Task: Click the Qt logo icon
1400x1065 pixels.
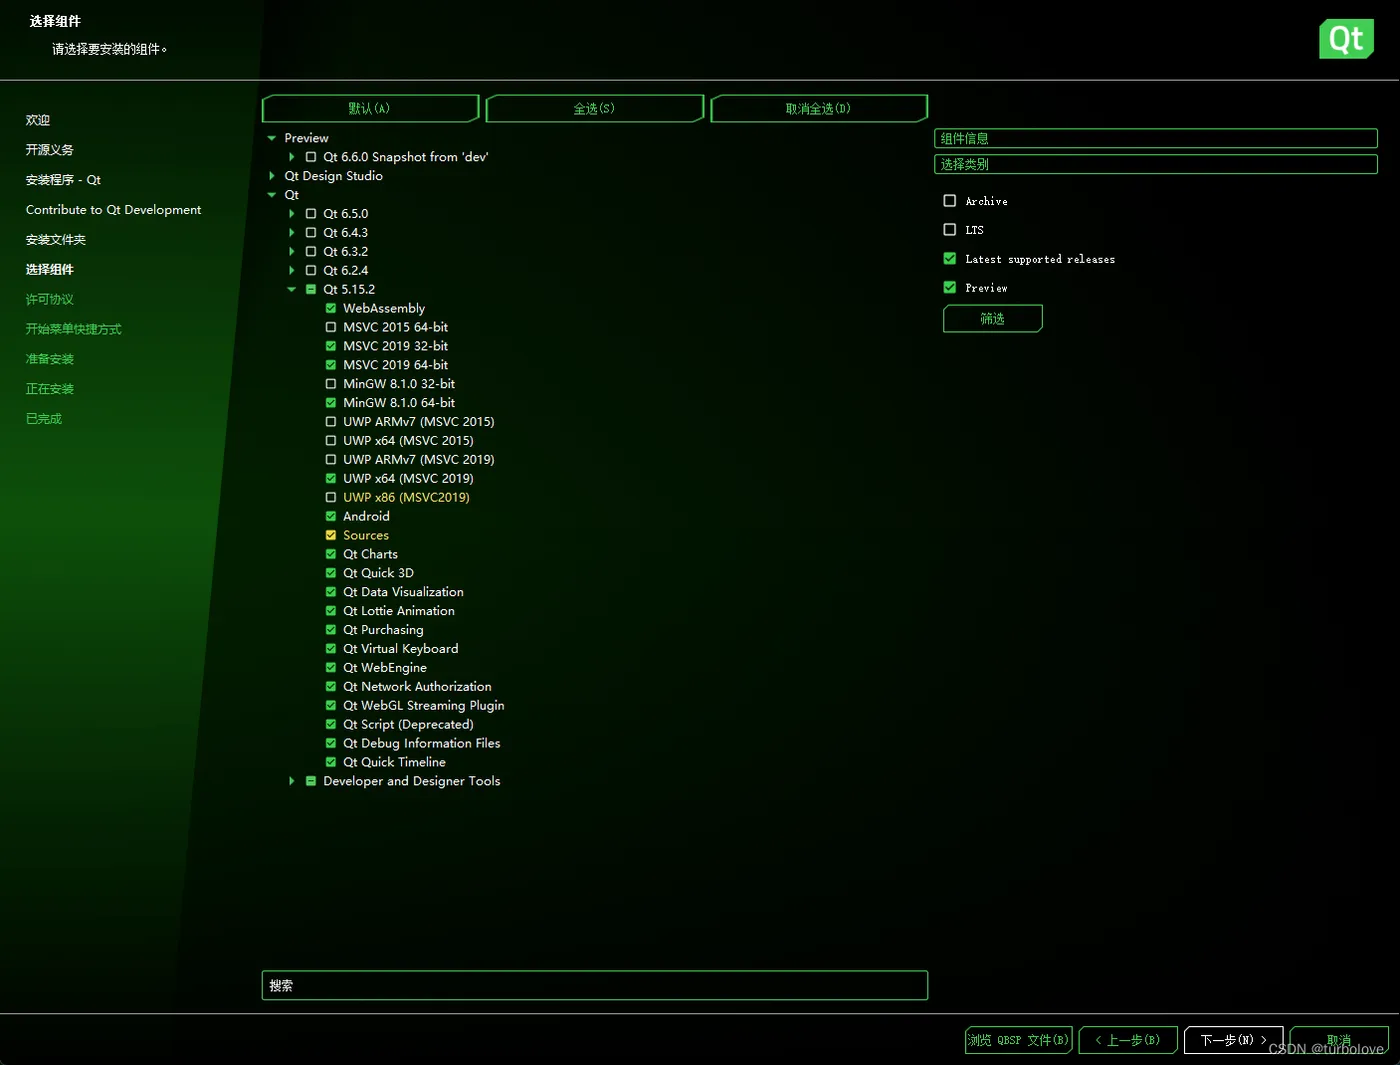Action: point(1346,39)
